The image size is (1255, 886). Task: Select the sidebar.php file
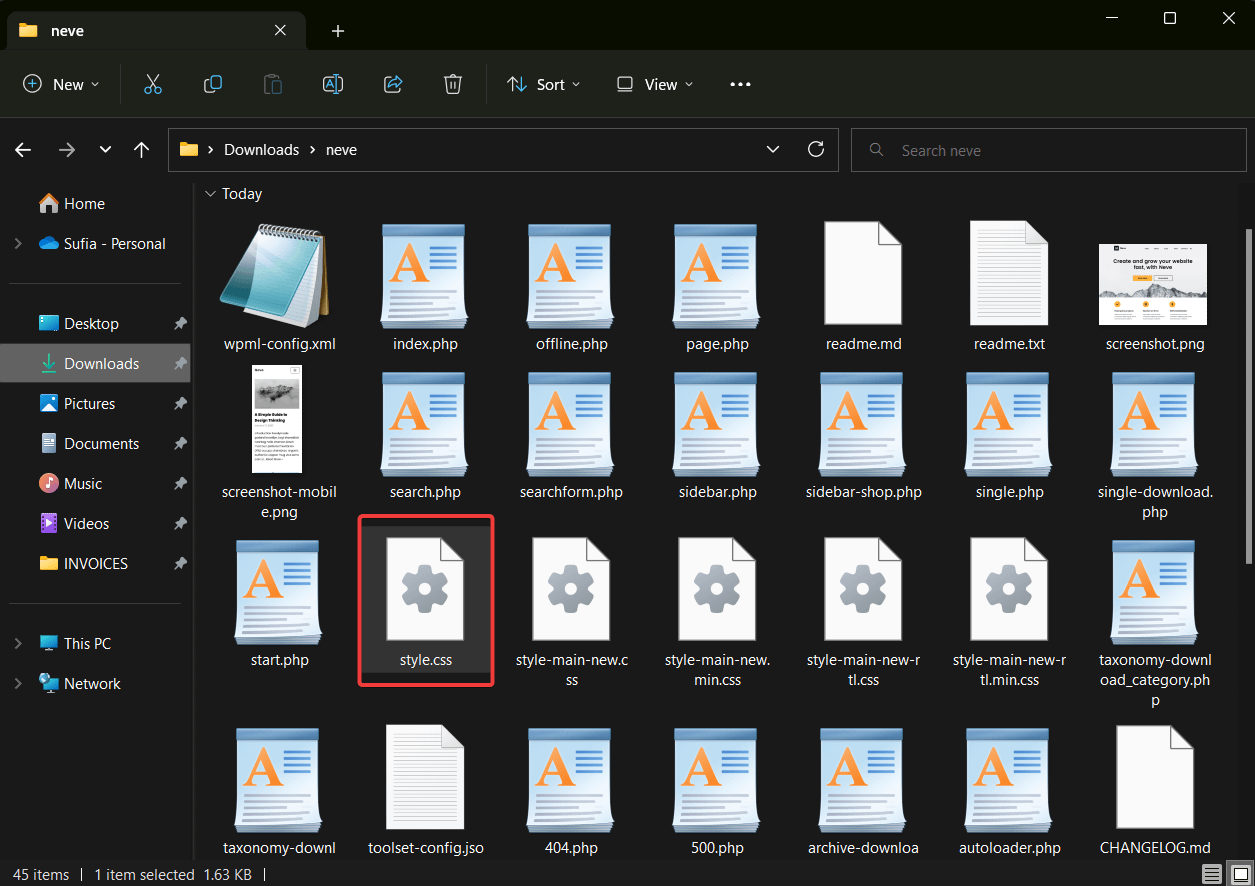coord(718,436)
